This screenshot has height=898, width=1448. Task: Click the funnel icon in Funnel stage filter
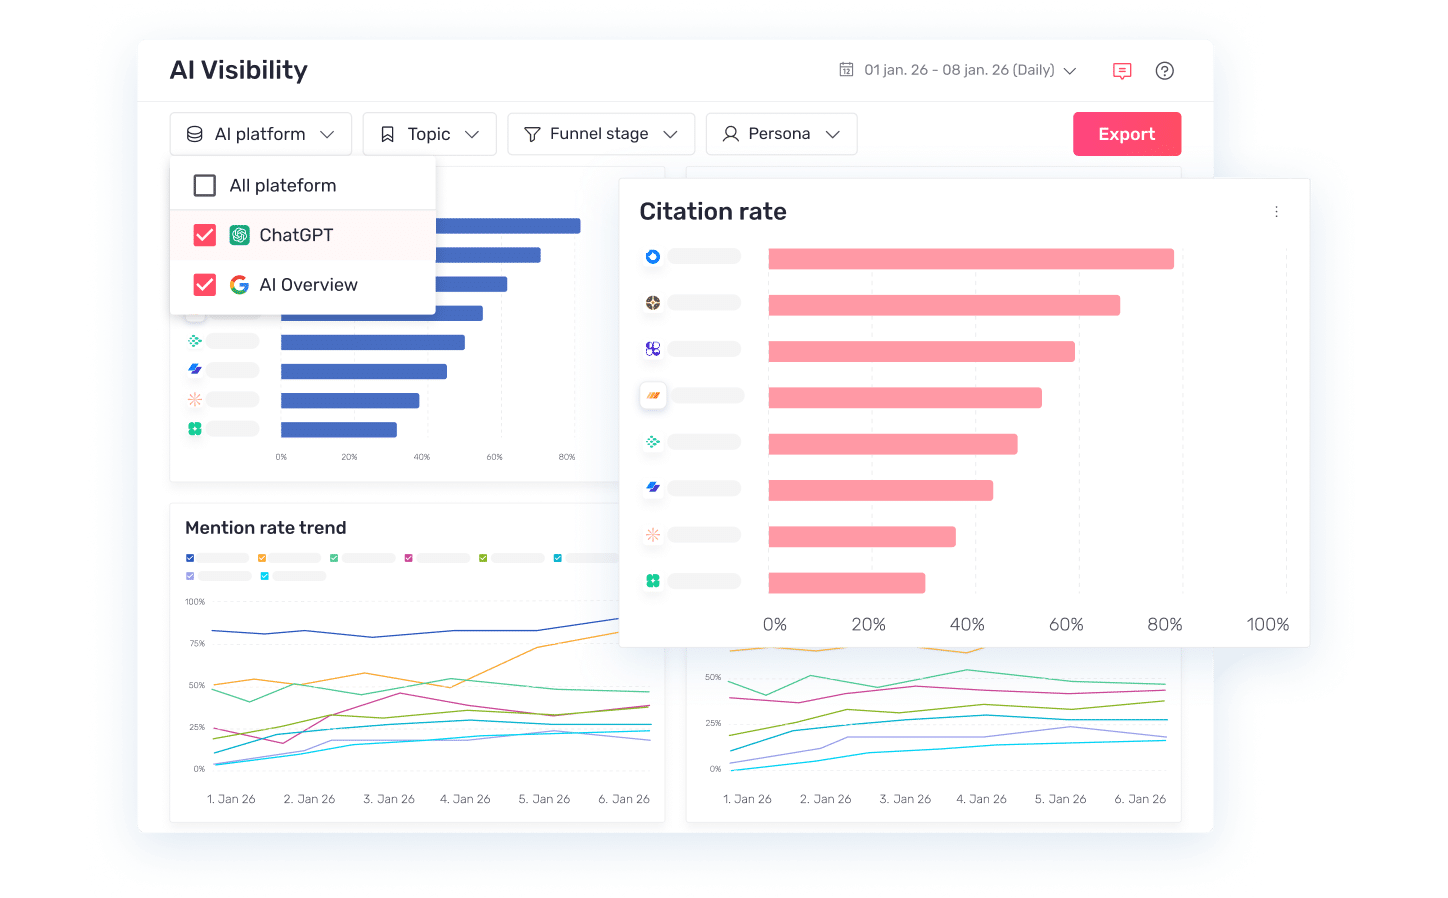pyautogui.click(x=532, y=134)
